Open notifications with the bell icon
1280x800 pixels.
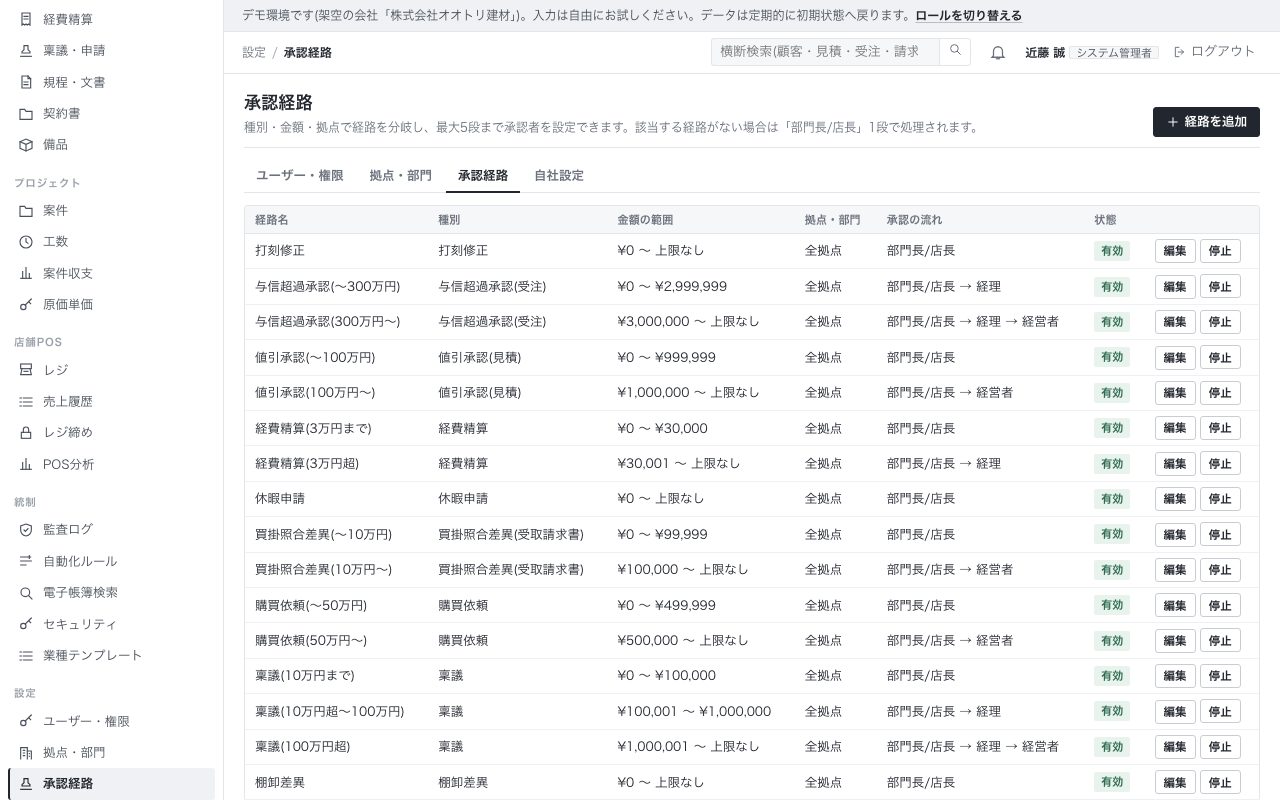point(998,52)
